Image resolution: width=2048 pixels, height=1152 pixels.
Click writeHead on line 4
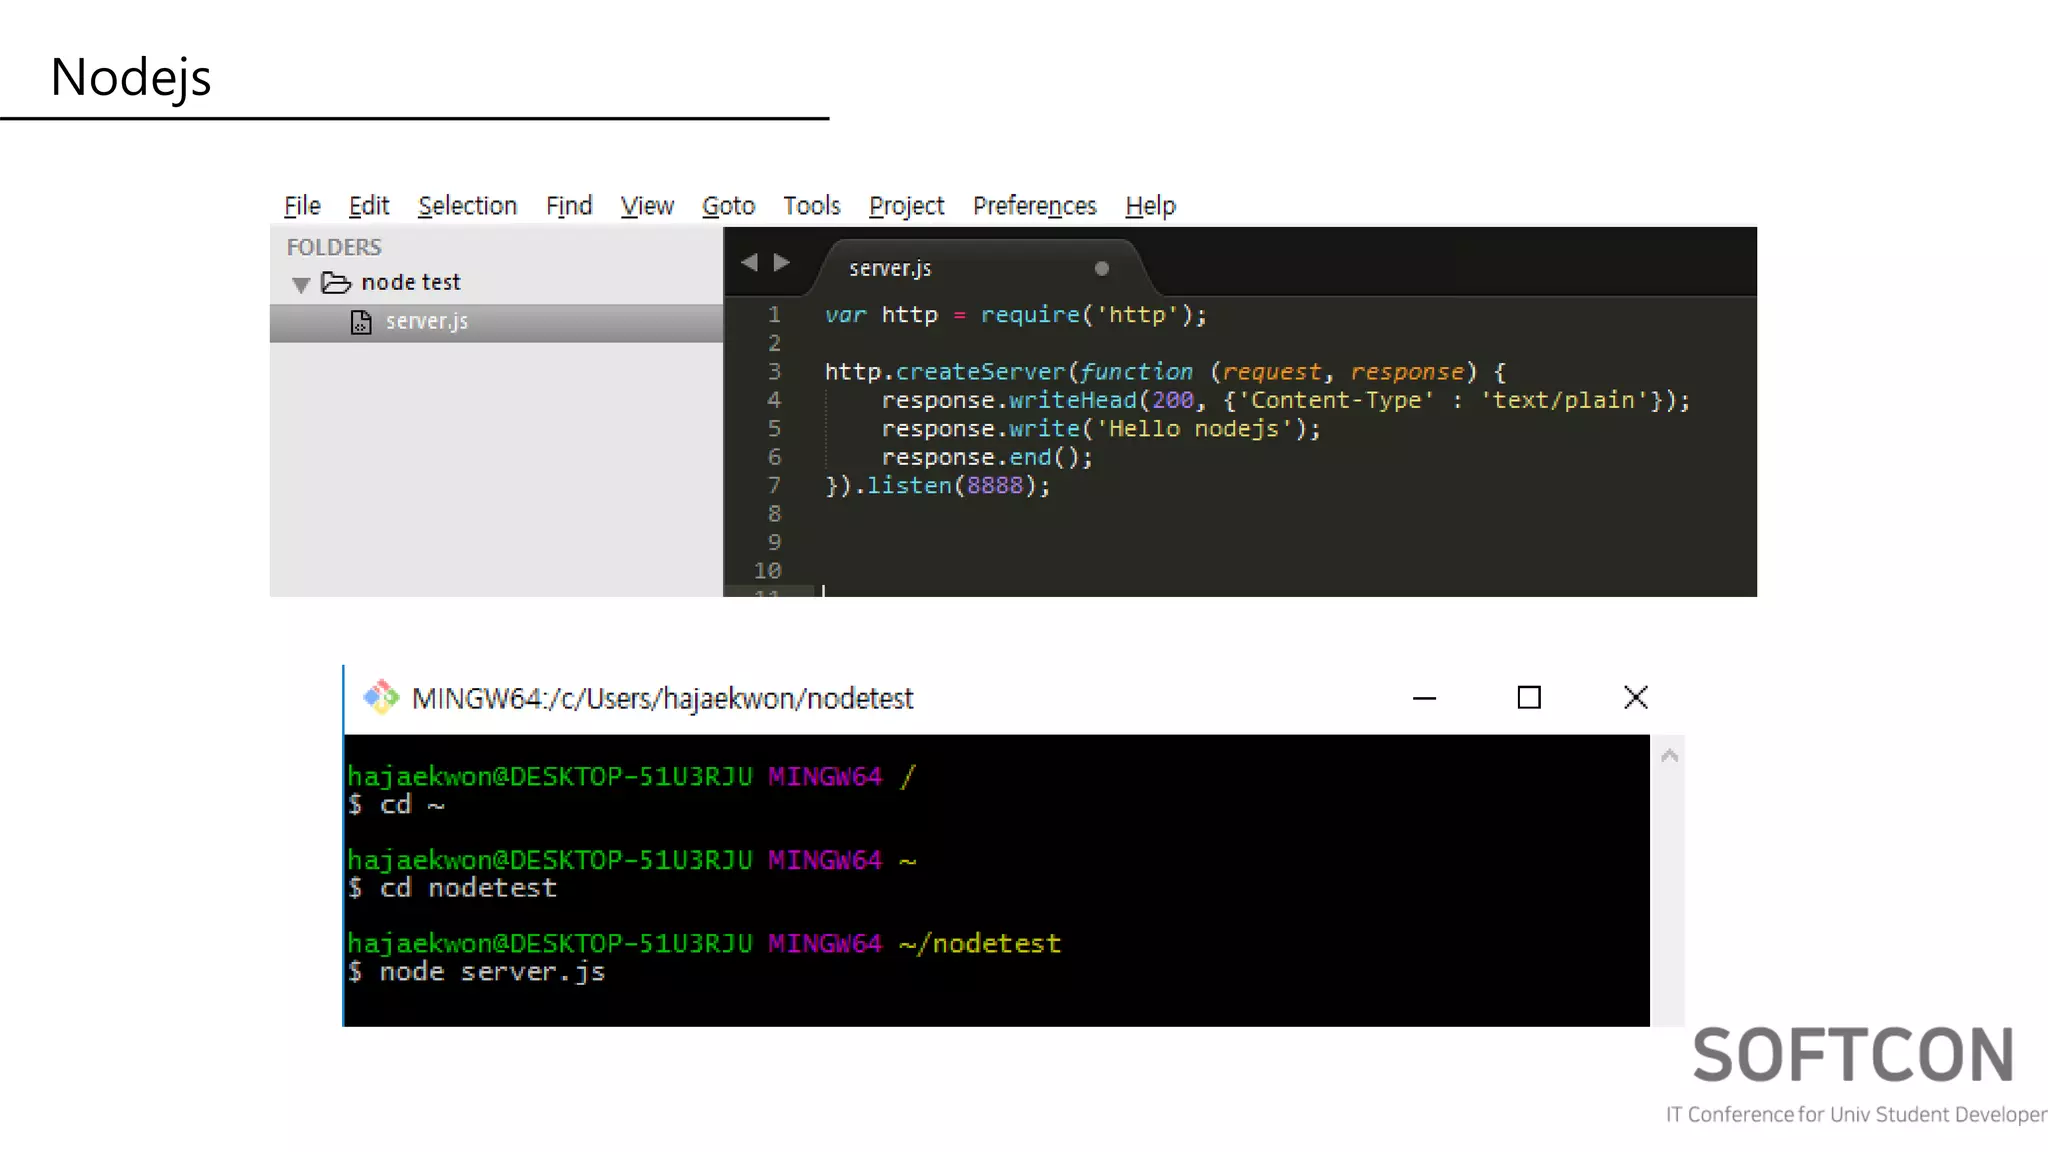click(1073, 400)
